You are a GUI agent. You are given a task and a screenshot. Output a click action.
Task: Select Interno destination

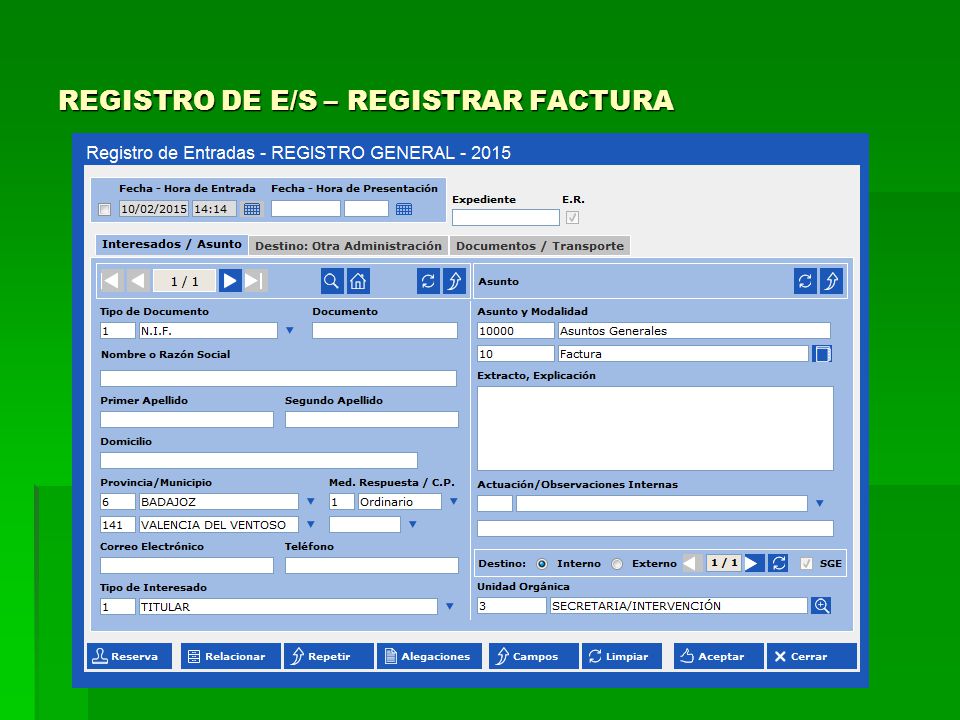click(x=541, y=564)
